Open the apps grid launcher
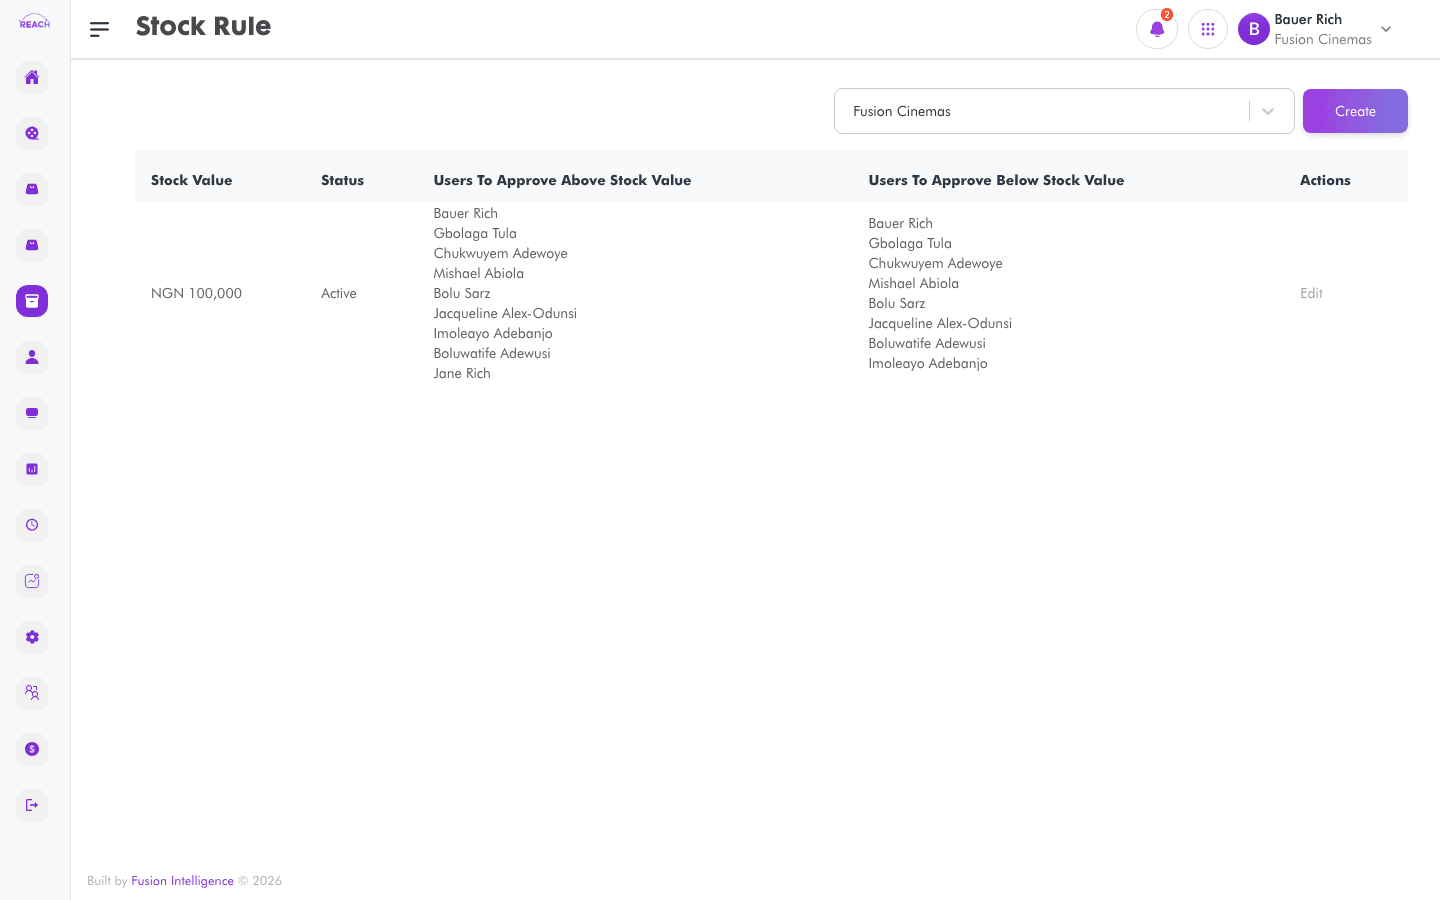The image size is (1440, 900). 1208,29
